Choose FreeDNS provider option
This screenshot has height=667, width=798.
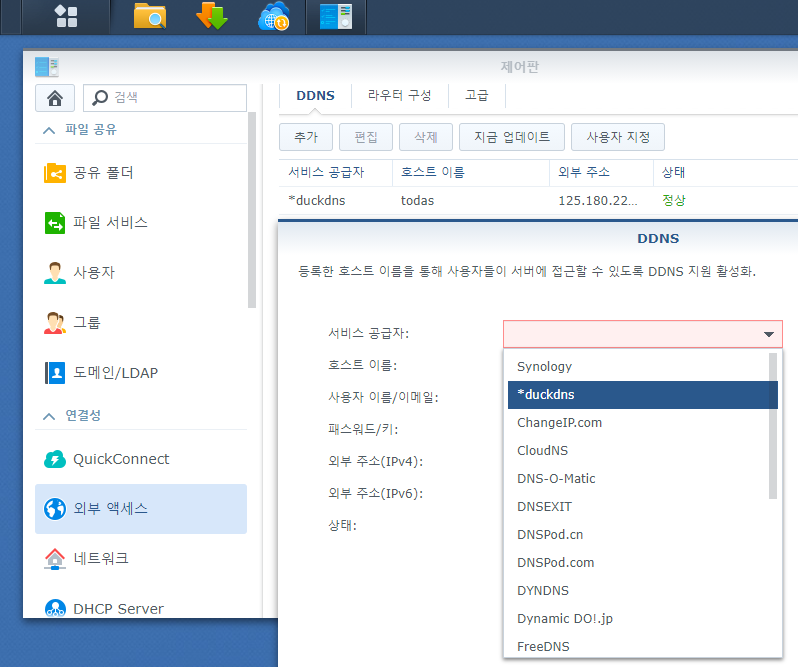(x=643, y=646)
